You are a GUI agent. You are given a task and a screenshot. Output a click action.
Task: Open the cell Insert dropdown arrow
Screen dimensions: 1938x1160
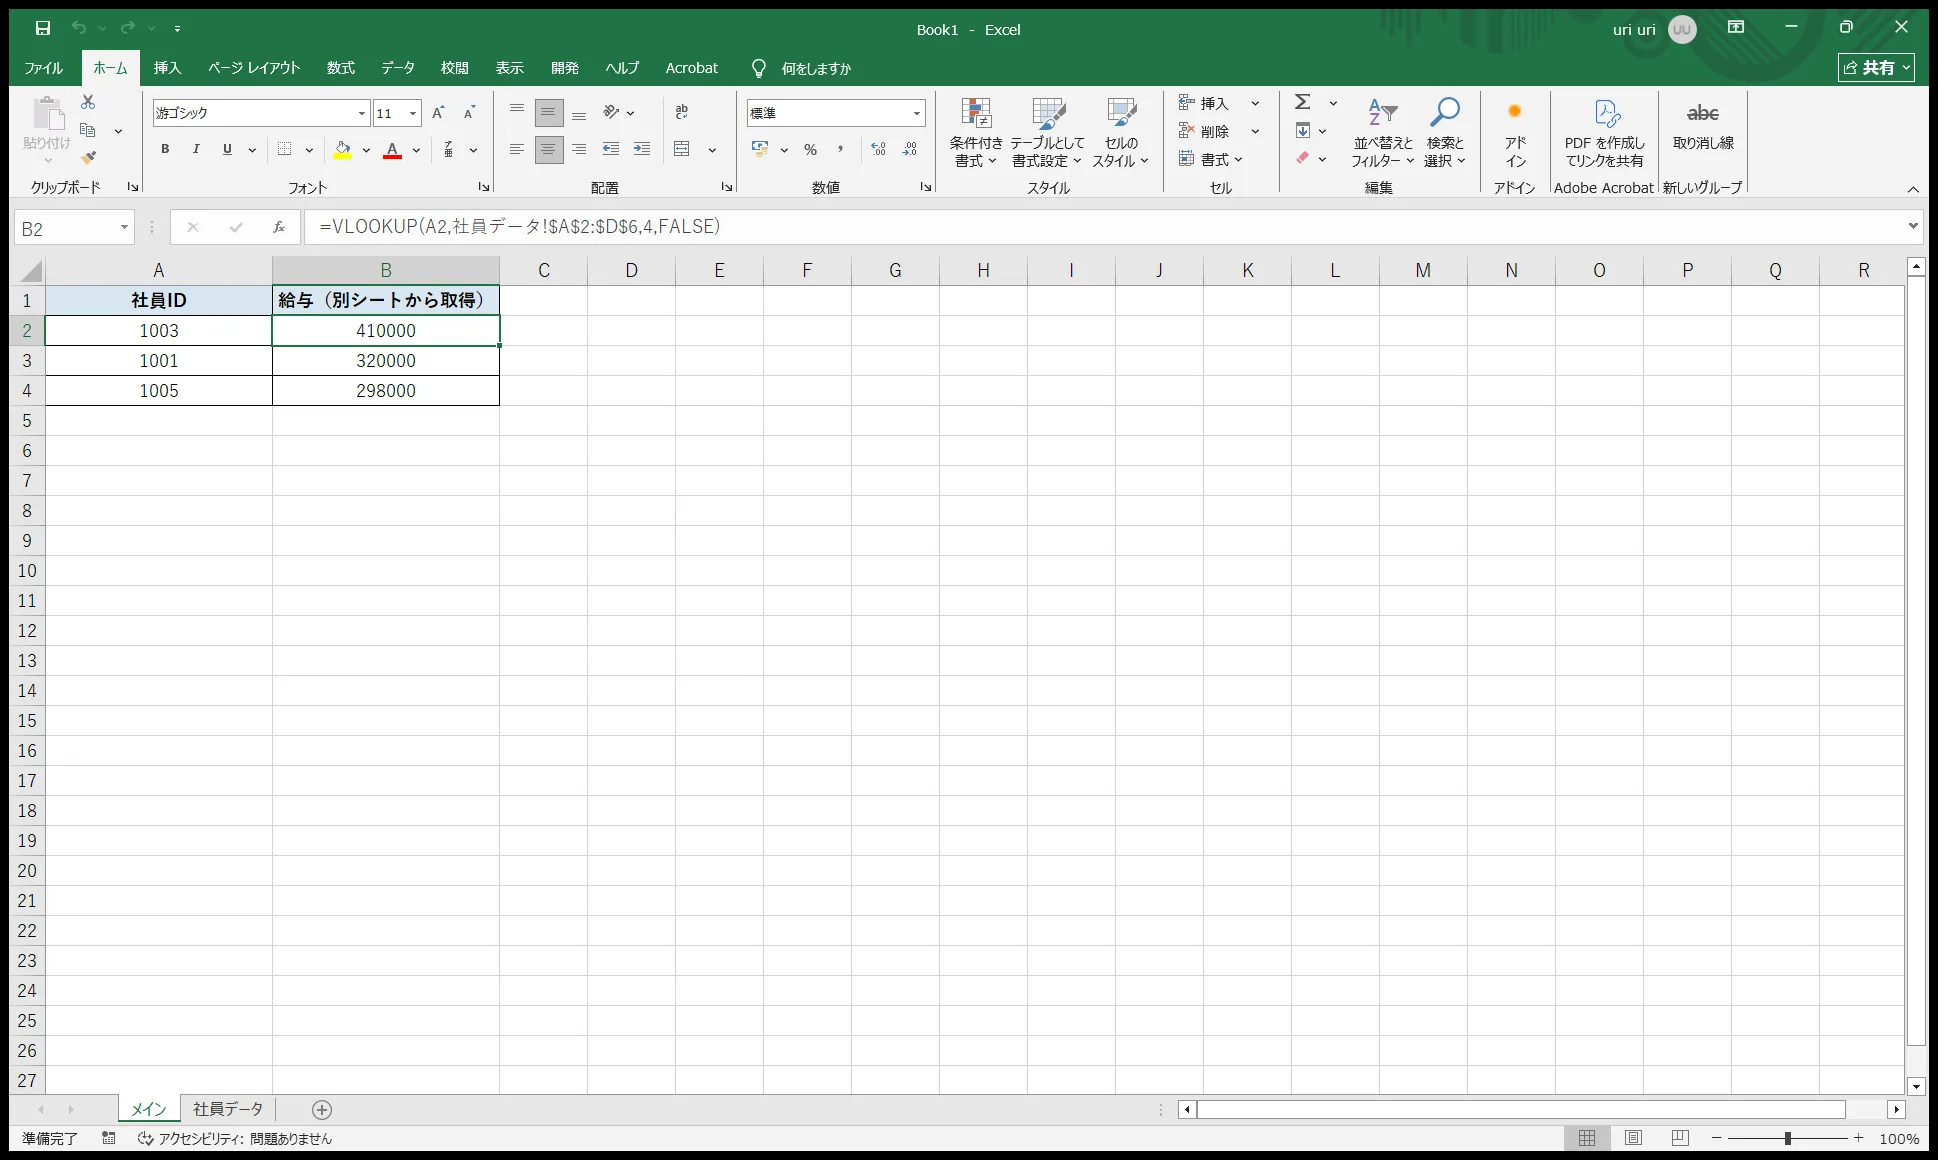(x=1255, y=103)
